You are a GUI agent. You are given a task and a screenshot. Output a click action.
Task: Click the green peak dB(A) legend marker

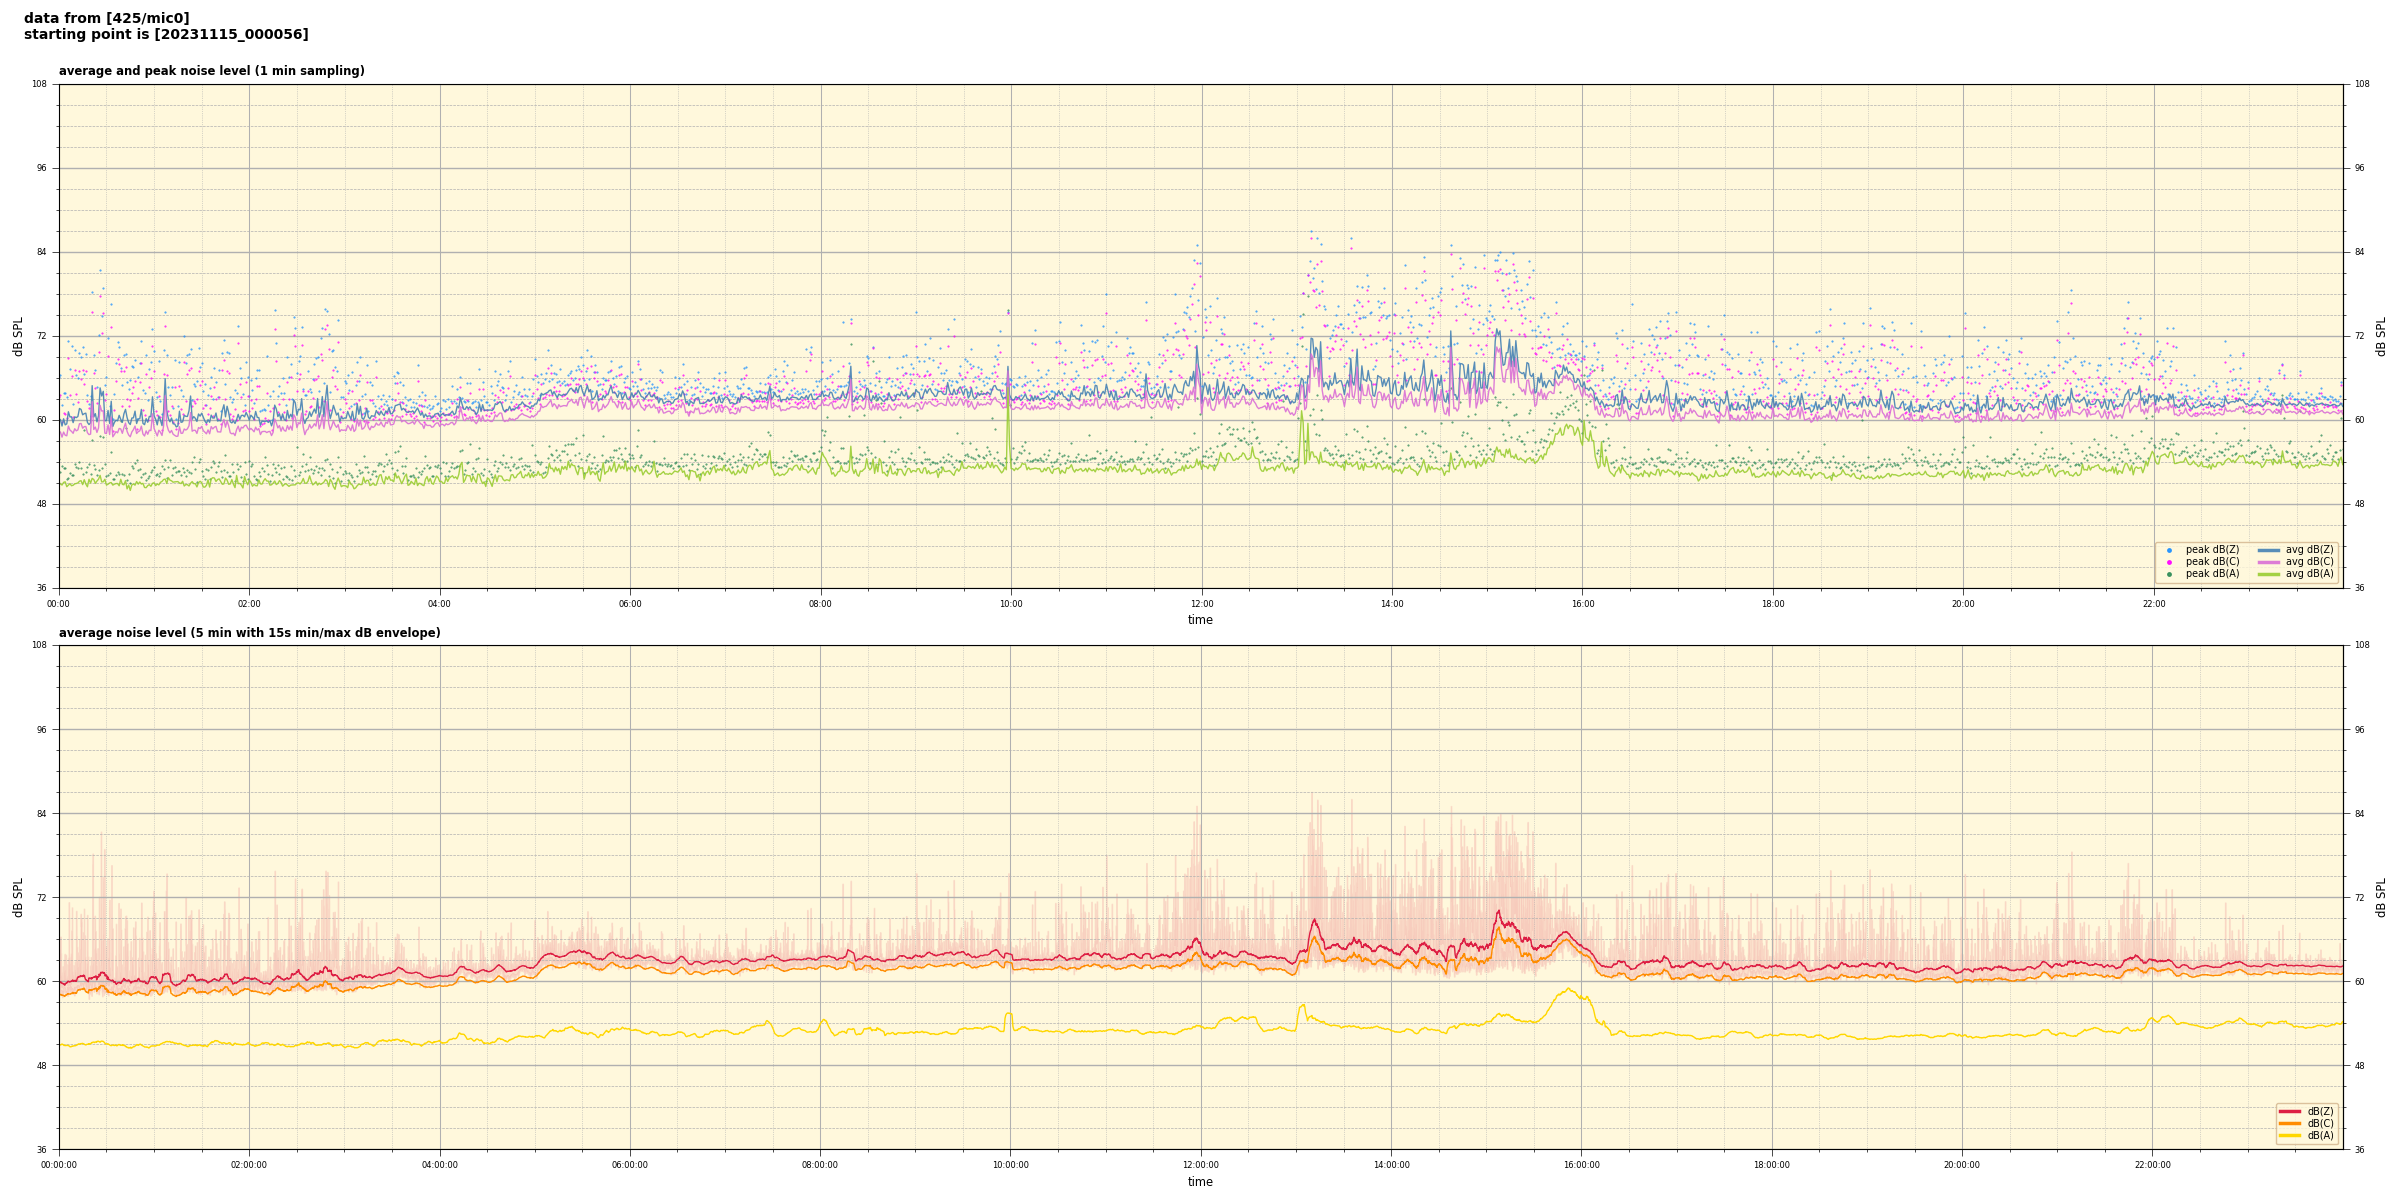2169,574
